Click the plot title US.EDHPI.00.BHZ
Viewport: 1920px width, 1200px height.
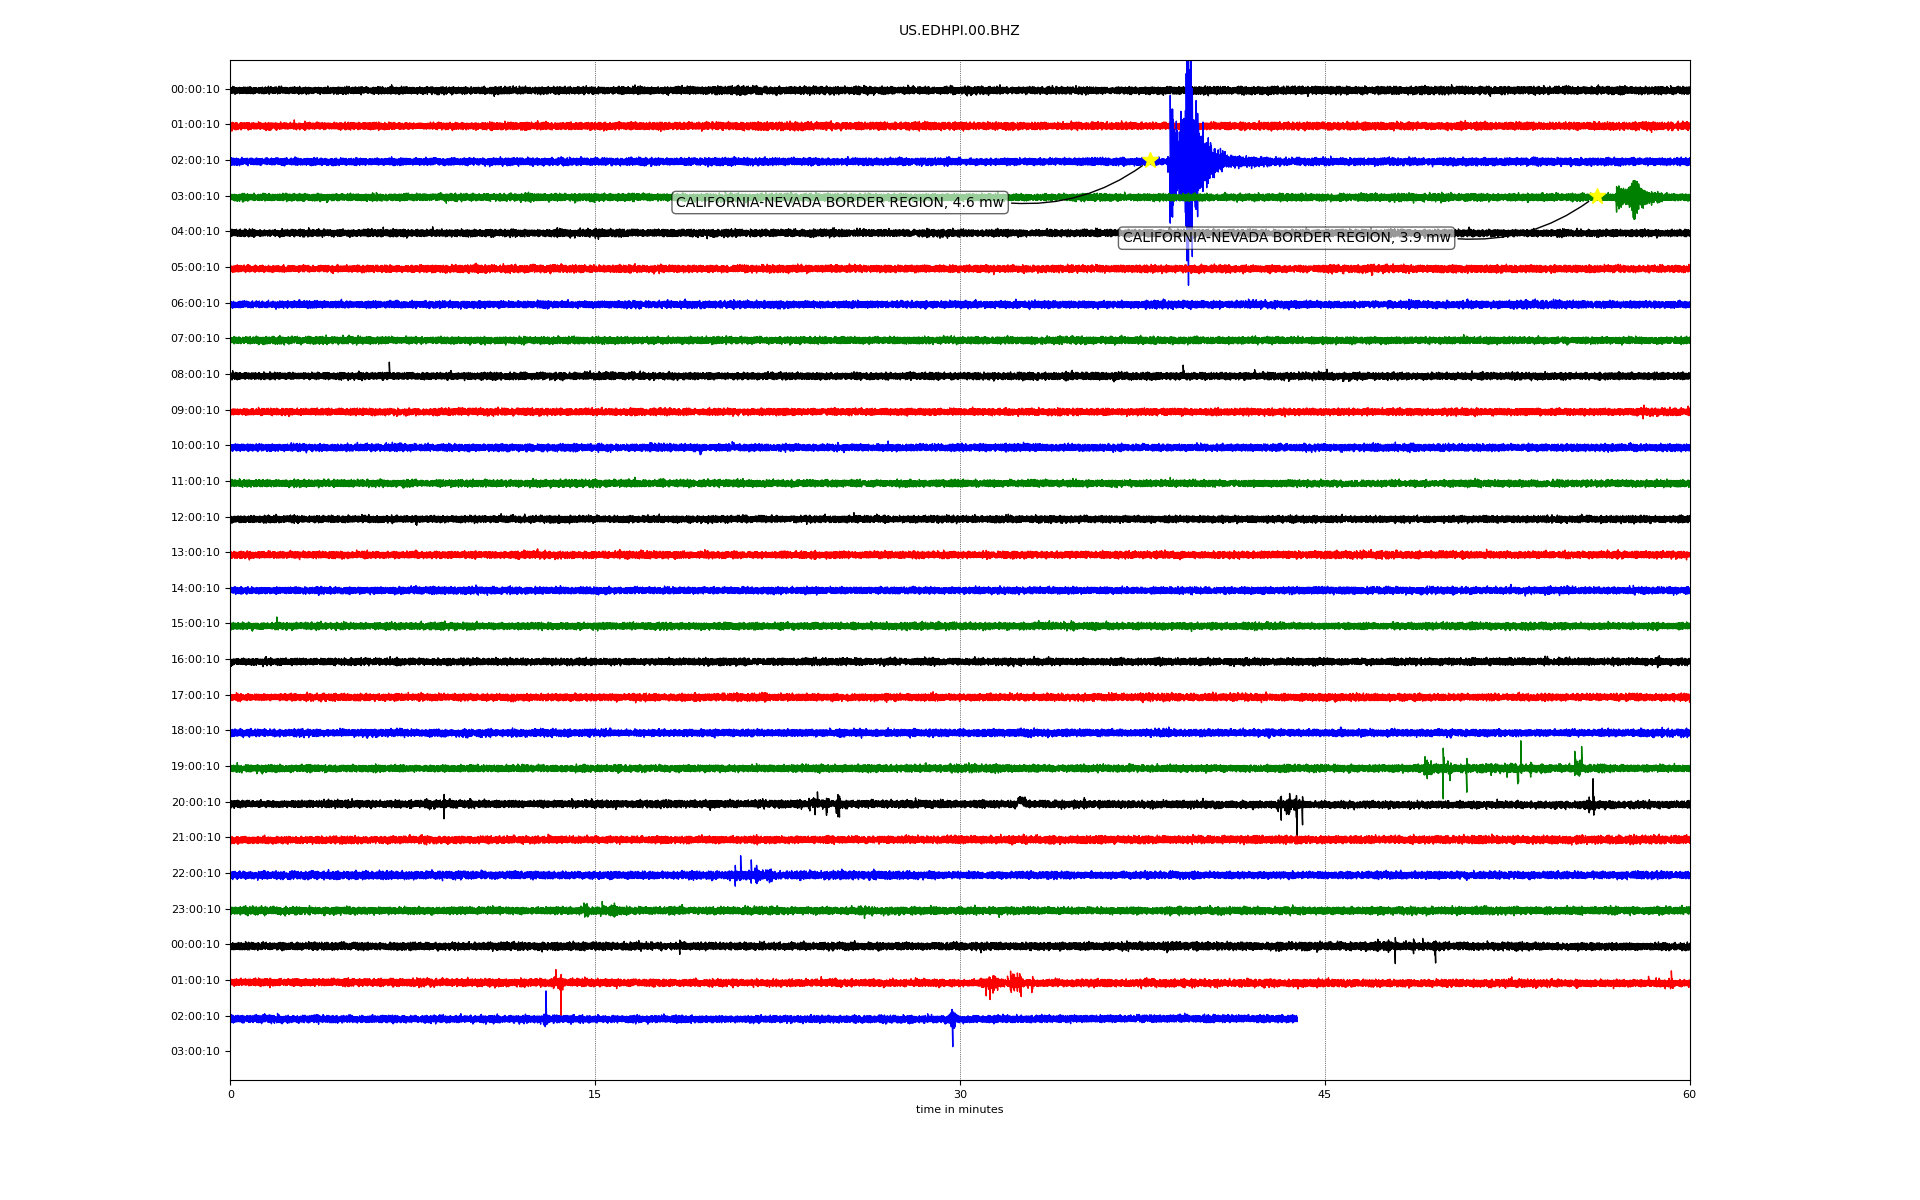point(959,31)
